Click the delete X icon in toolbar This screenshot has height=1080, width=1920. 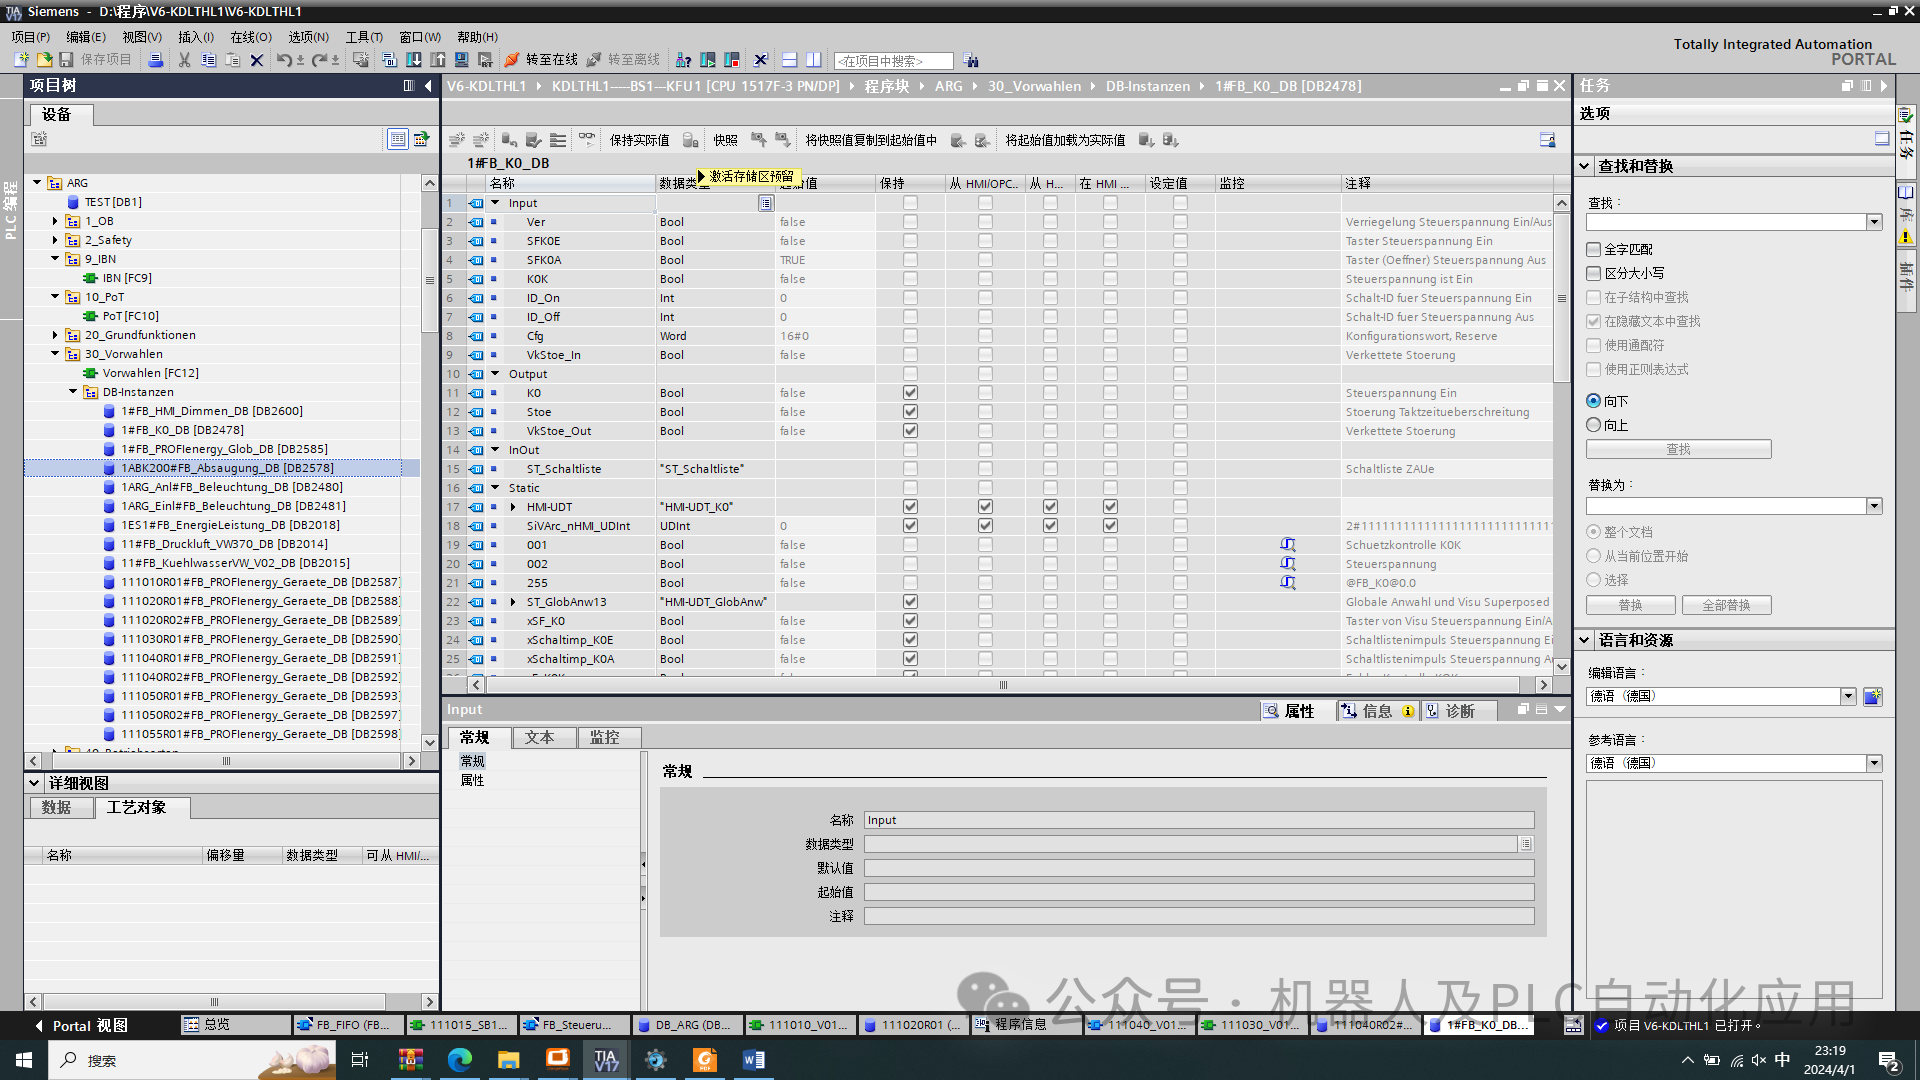[x=257, y=60]
